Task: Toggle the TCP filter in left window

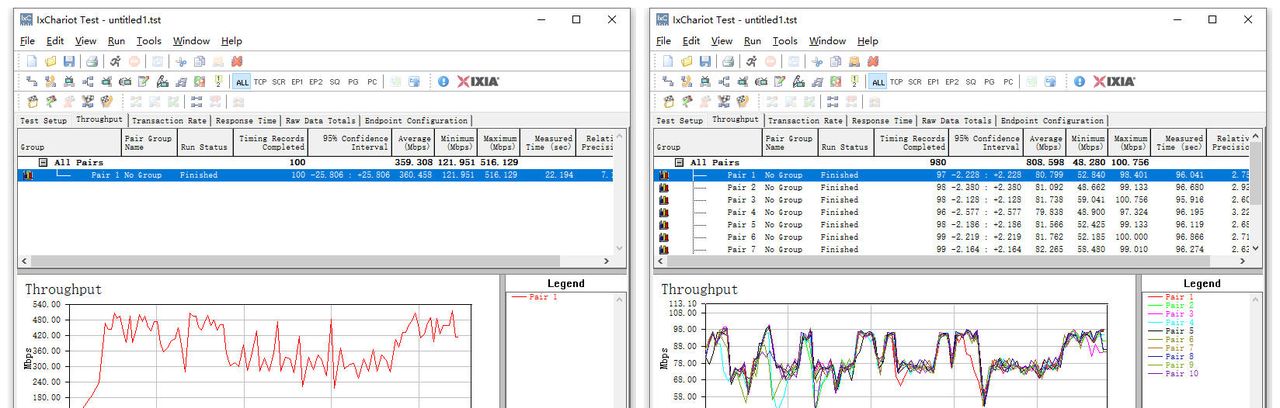Action: tap(260, 82)
